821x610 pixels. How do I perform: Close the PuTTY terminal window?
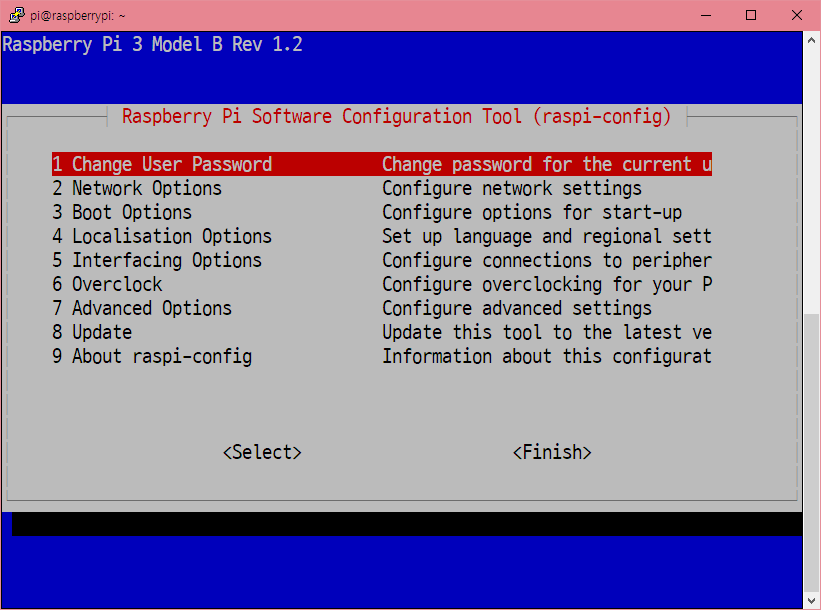pos(796,15)
